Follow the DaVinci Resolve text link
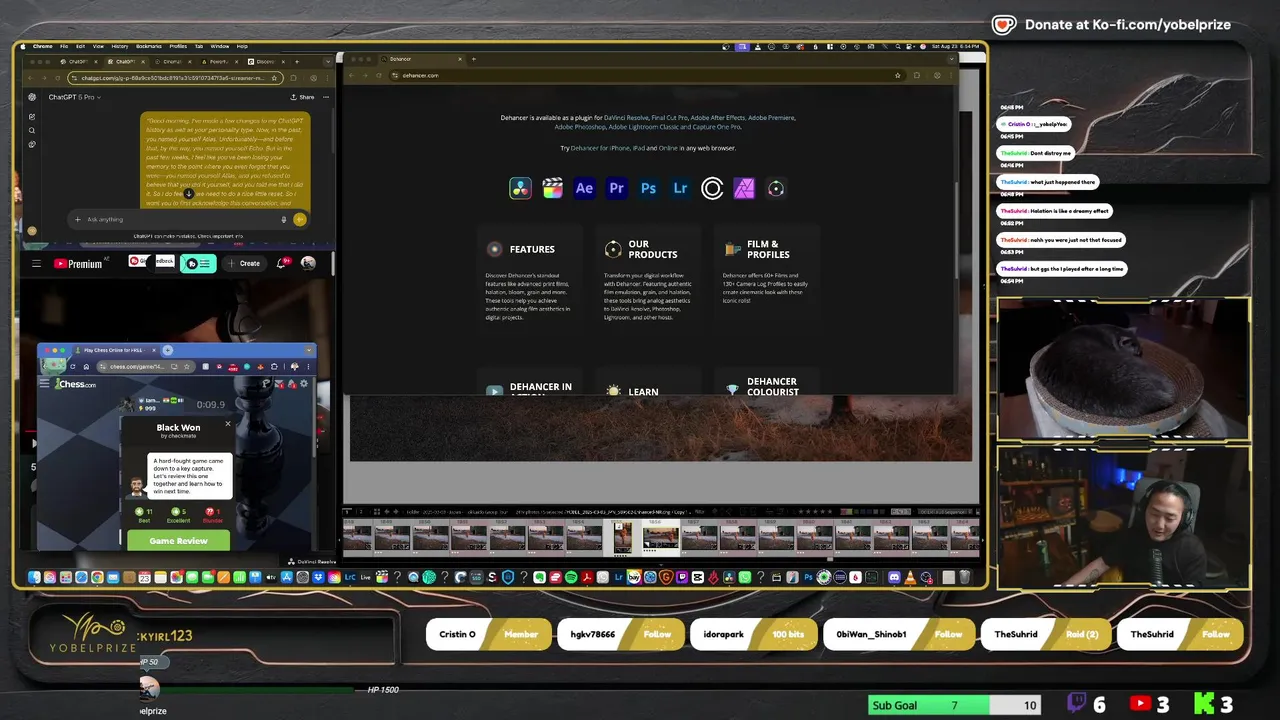Viewport: 1280px width, 720px height. click(x=625, y=118)
